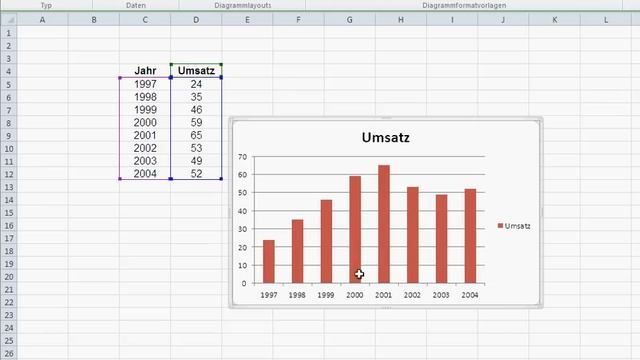The height and width of the screenshot is (360, 640).
Task: Select column C header
Action: coord(145,20)
